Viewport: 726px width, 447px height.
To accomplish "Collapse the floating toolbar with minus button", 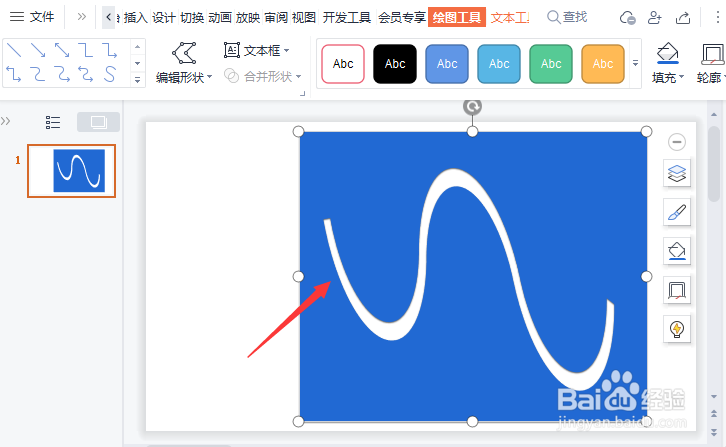I will tap(676, 142).
